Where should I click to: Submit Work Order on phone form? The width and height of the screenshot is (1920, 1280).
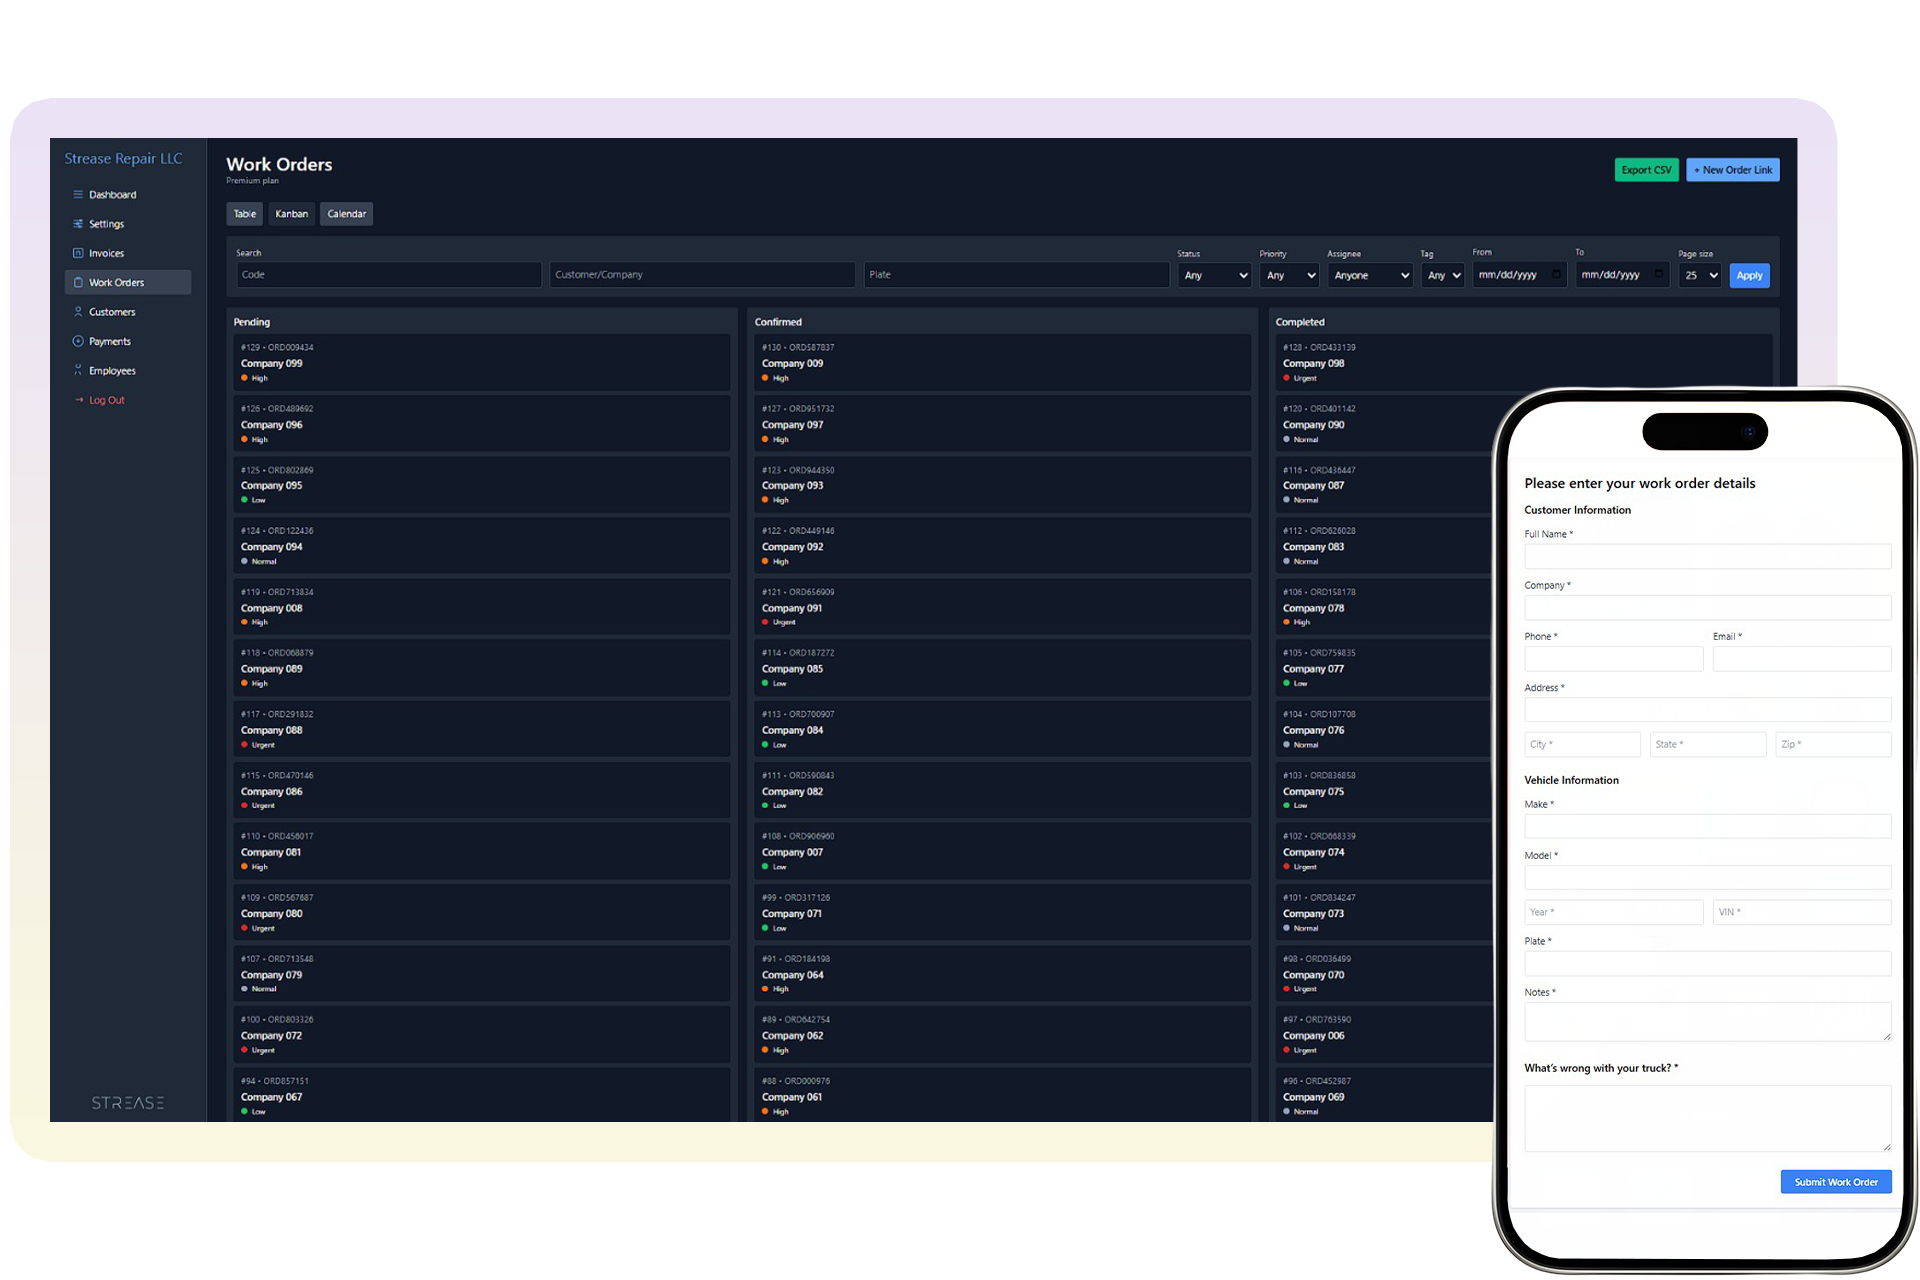(x=1835, y=1182)
